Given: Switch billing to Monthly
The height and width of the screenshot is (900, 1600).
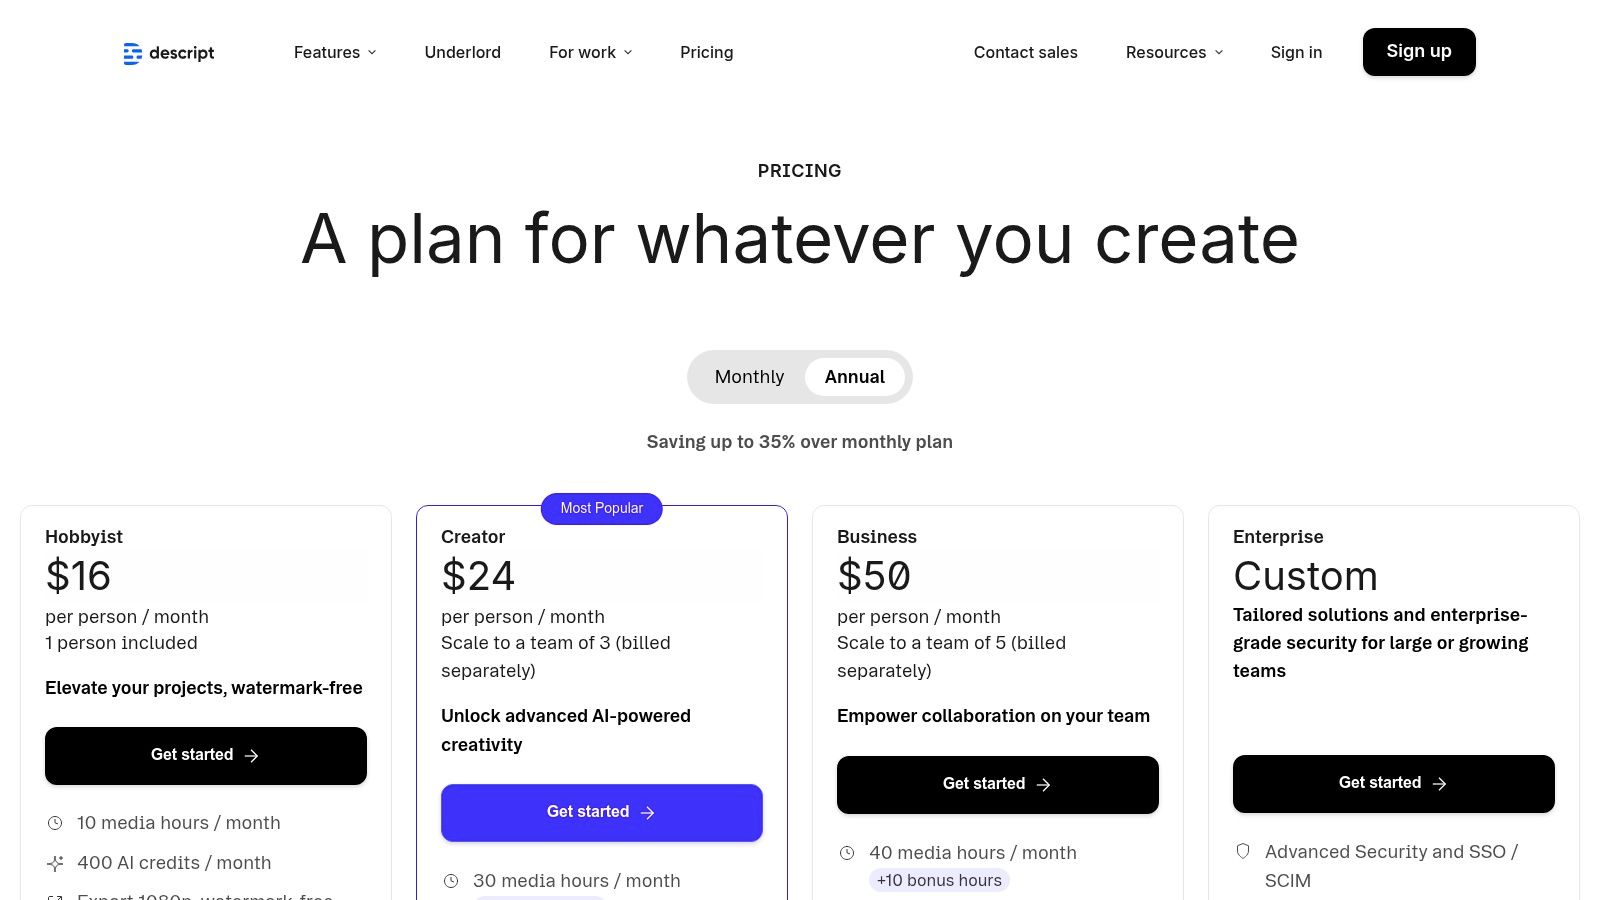Looking at the screenshot, I should (748, 377).
